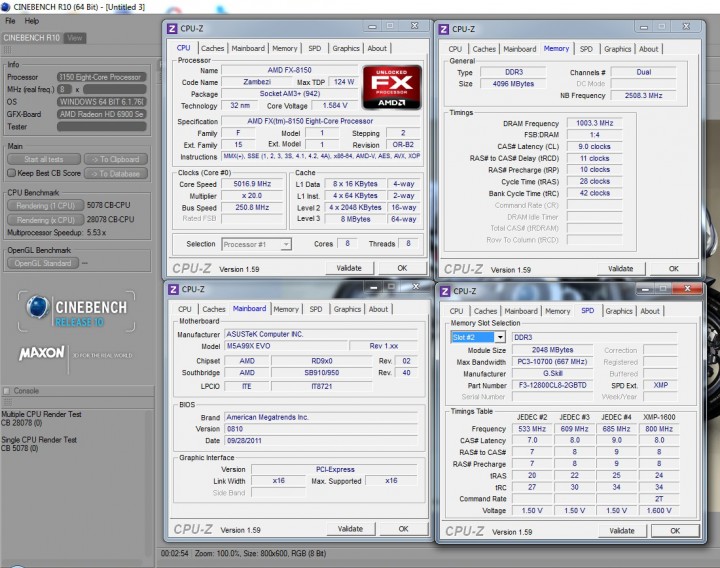
Task: Open Caches tab in Mainboard CPU-Z window
Action: 214,309
